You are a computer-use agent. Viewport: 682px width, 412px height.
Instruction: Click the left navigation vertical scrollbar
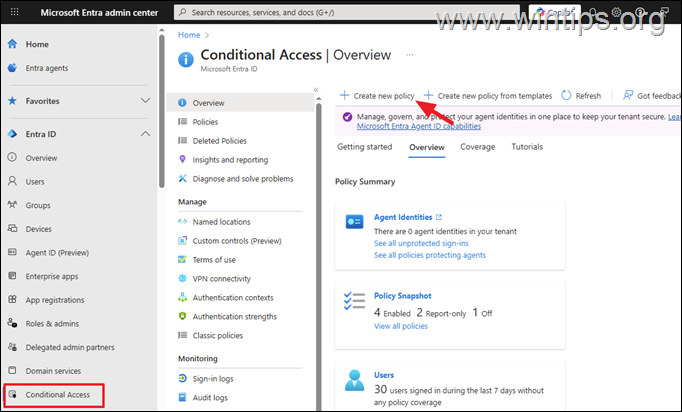162,111
